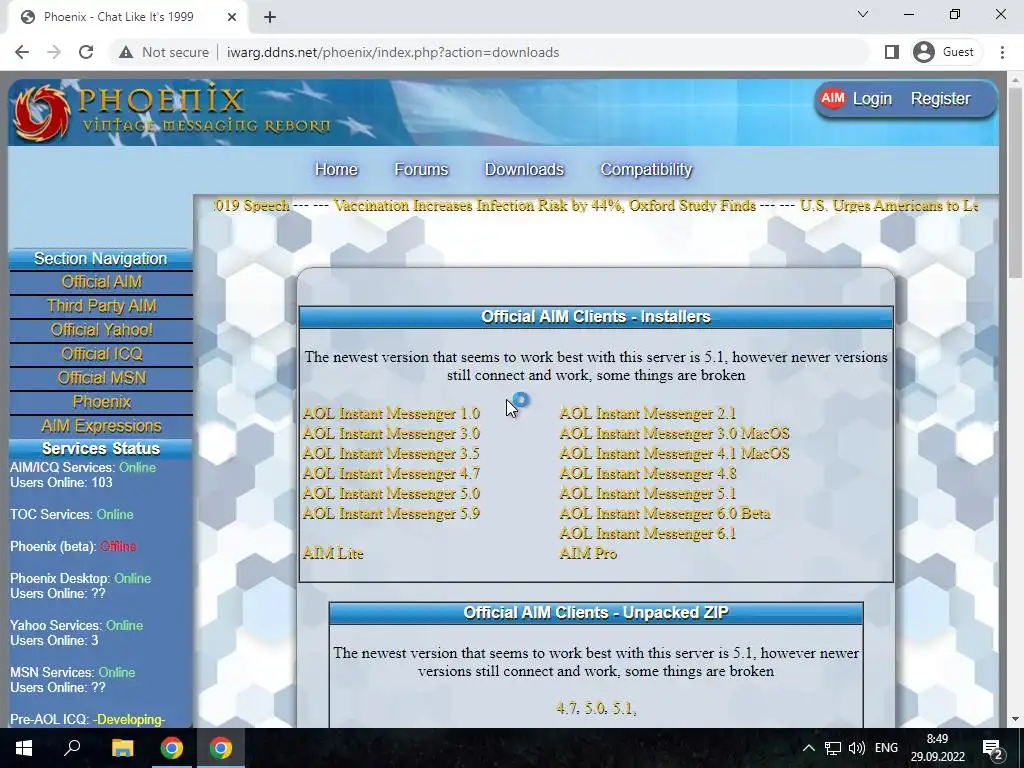Open Windows taskbar search
This screenshot has width=1024, height=768.
[72, 748]
